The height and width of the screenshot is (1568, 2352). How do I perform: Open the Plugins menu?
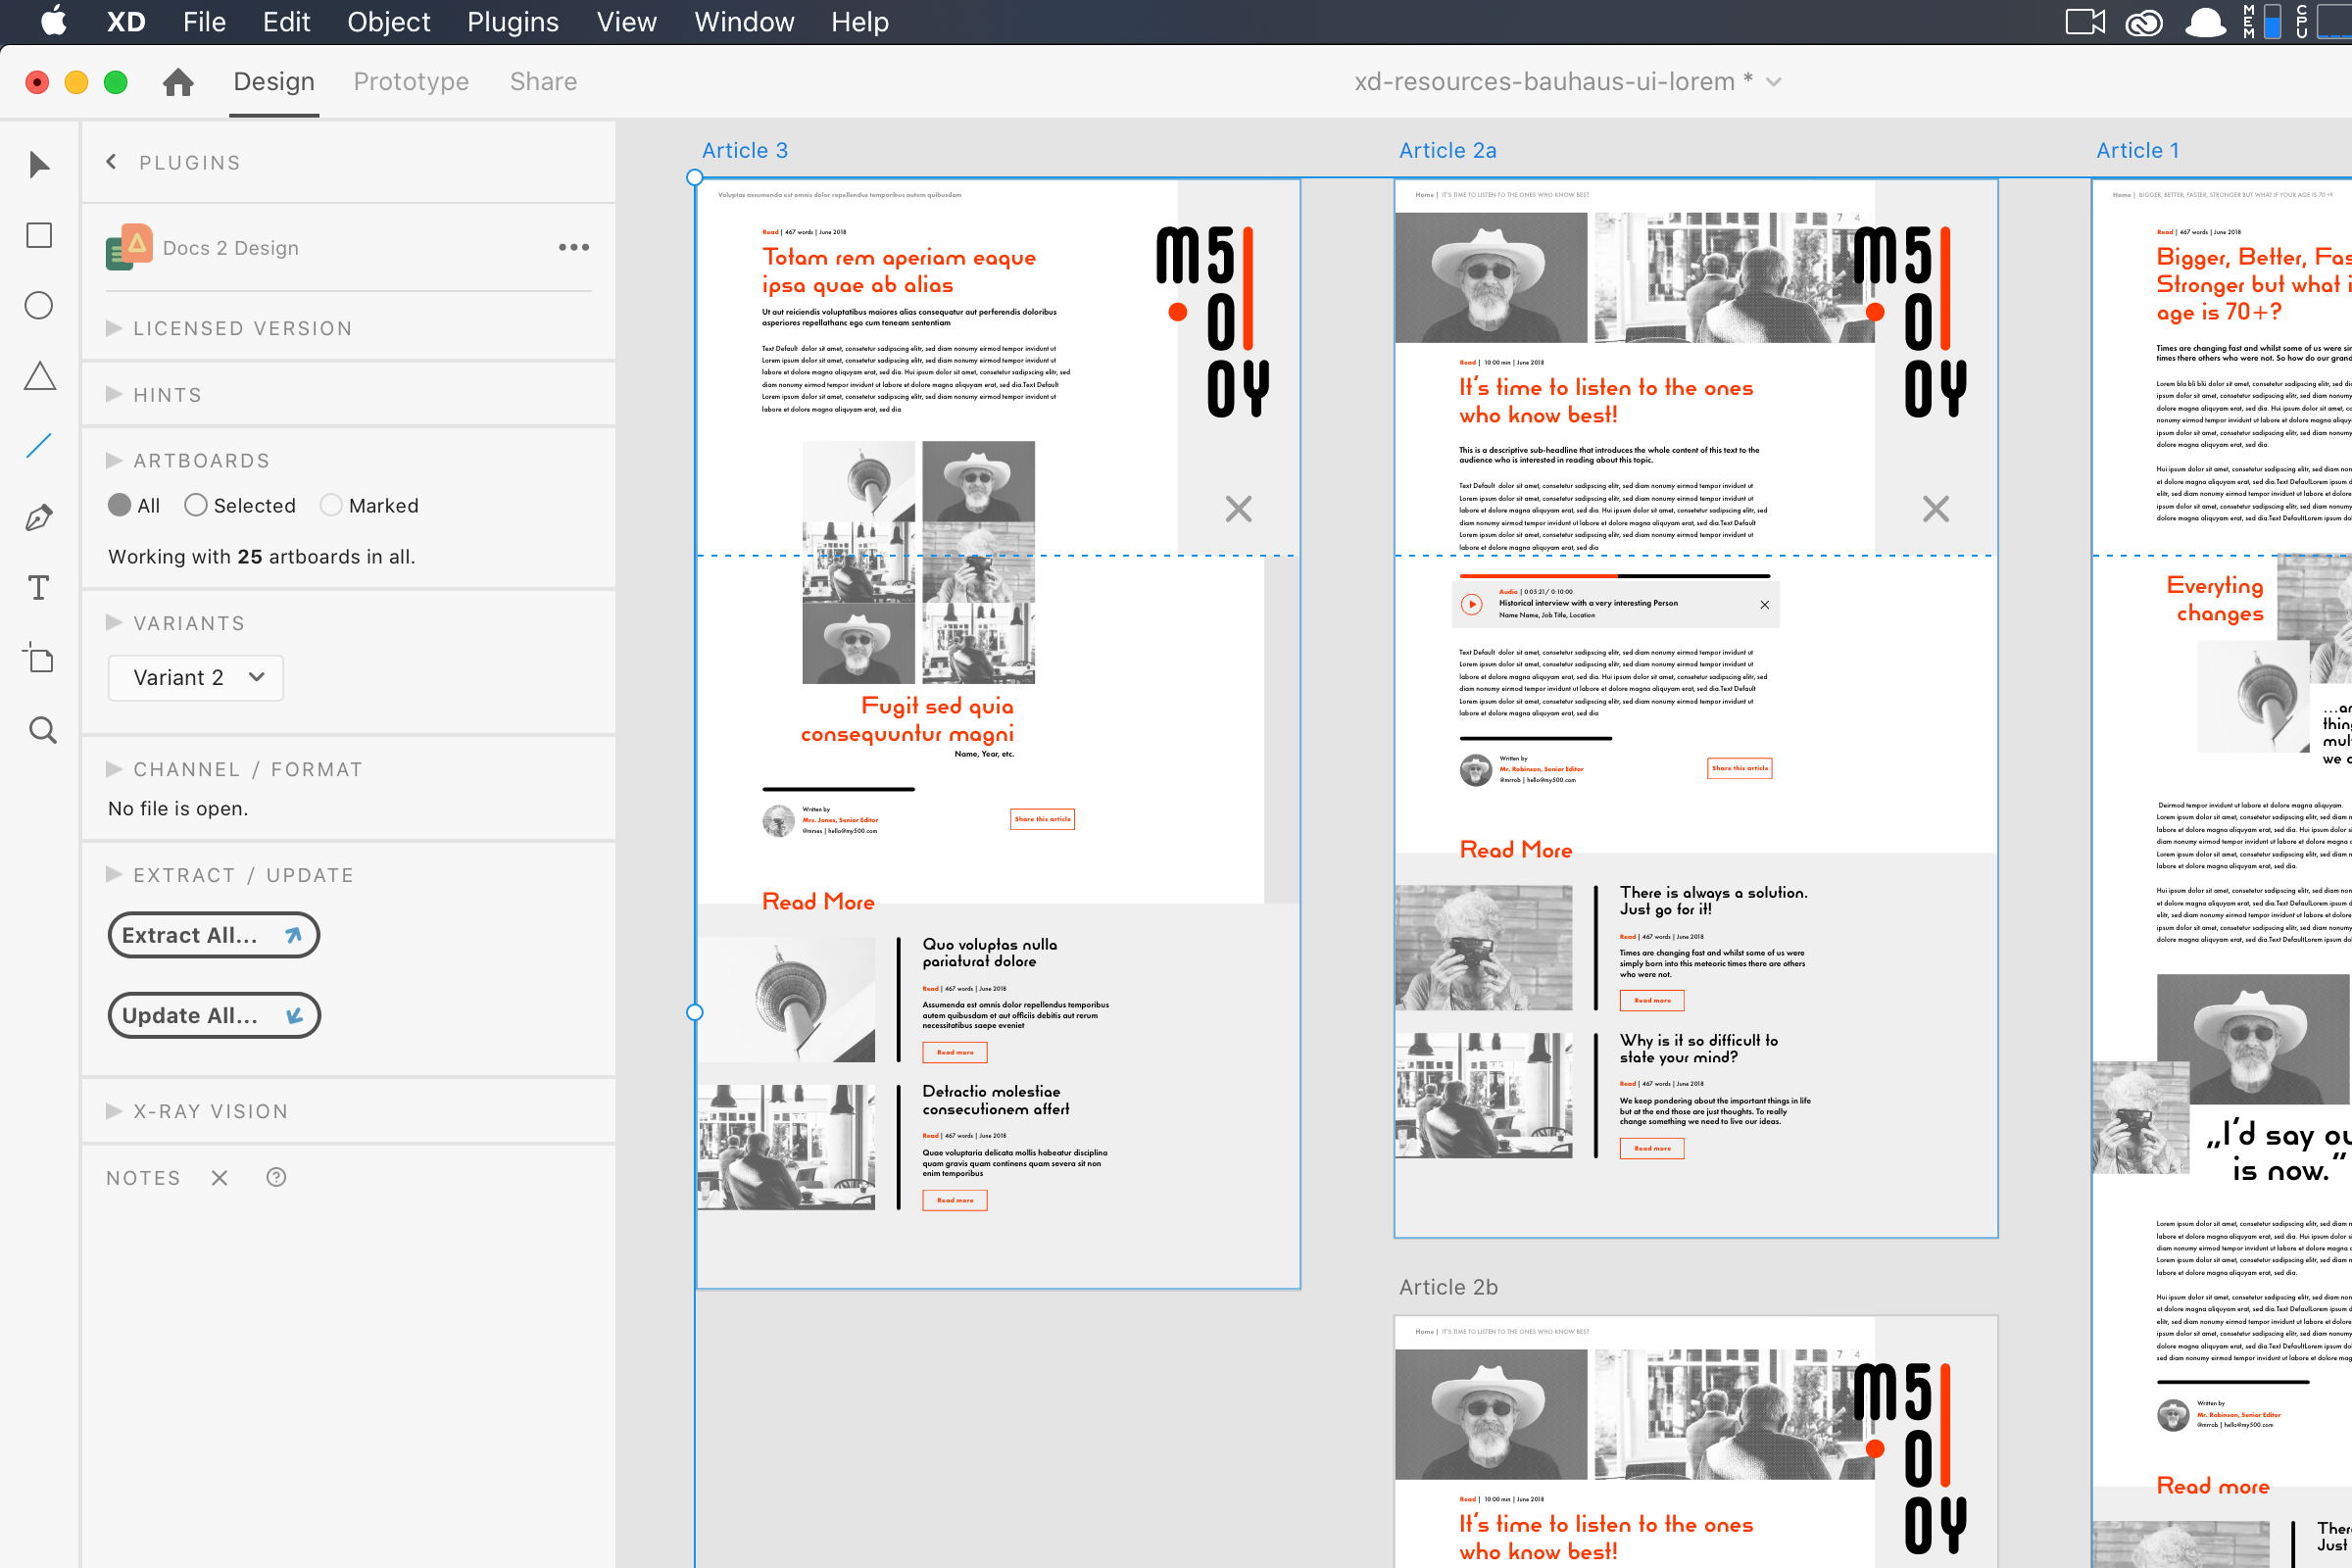pos(512,21)
